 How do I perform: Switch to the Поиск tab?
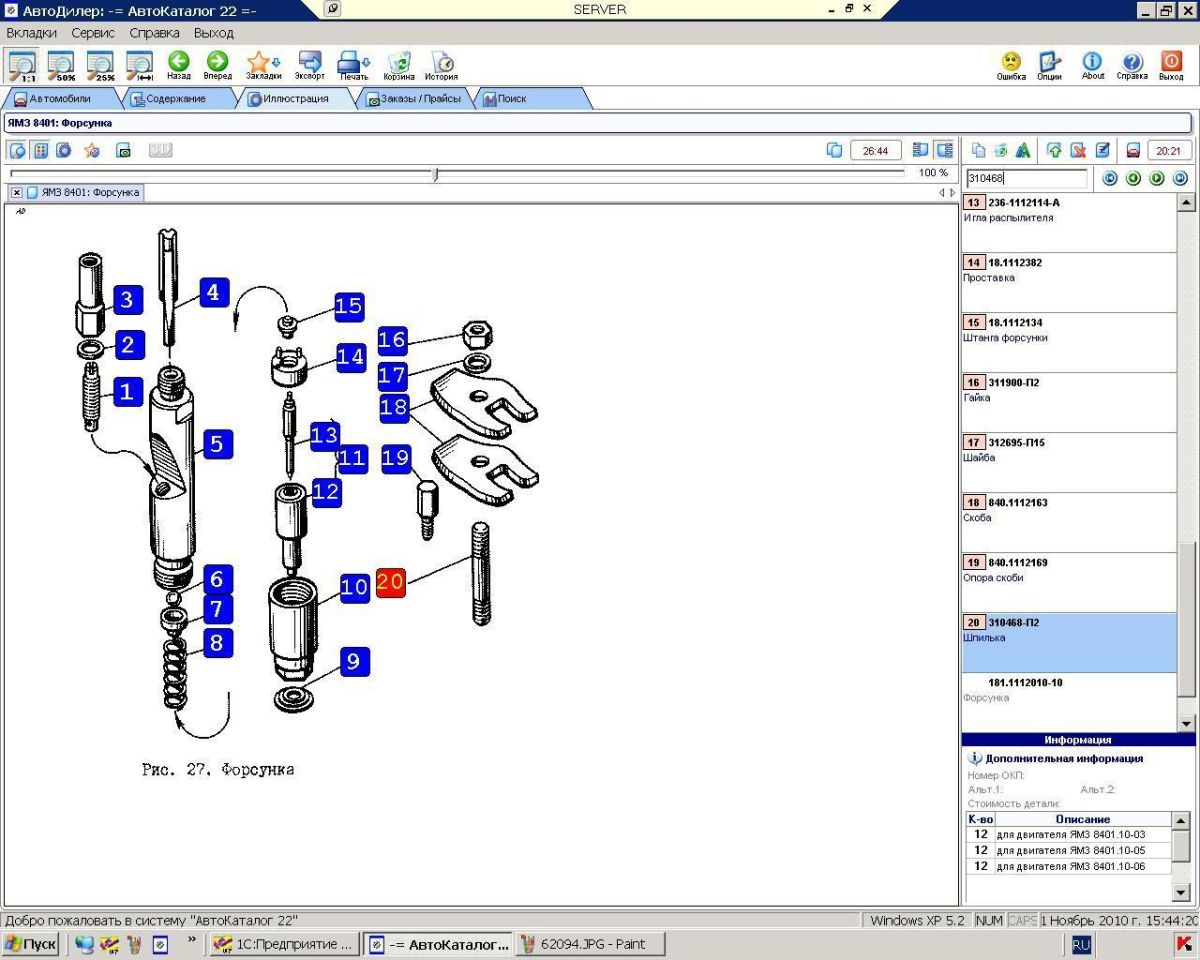click(x=530, y=99)
